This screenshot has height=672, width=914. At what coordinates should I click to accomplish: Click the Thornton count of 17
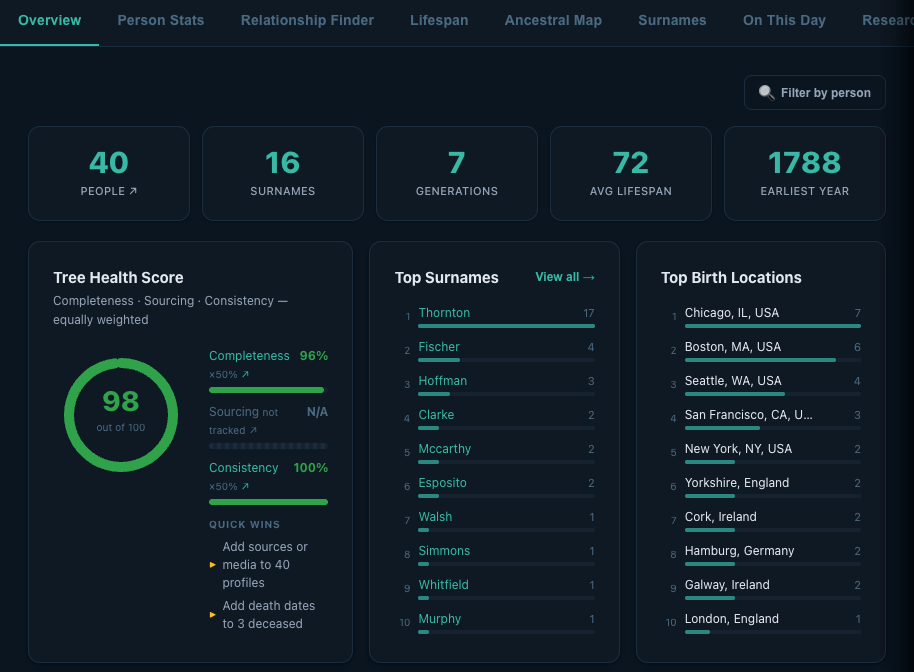click(x=589, y=313)
